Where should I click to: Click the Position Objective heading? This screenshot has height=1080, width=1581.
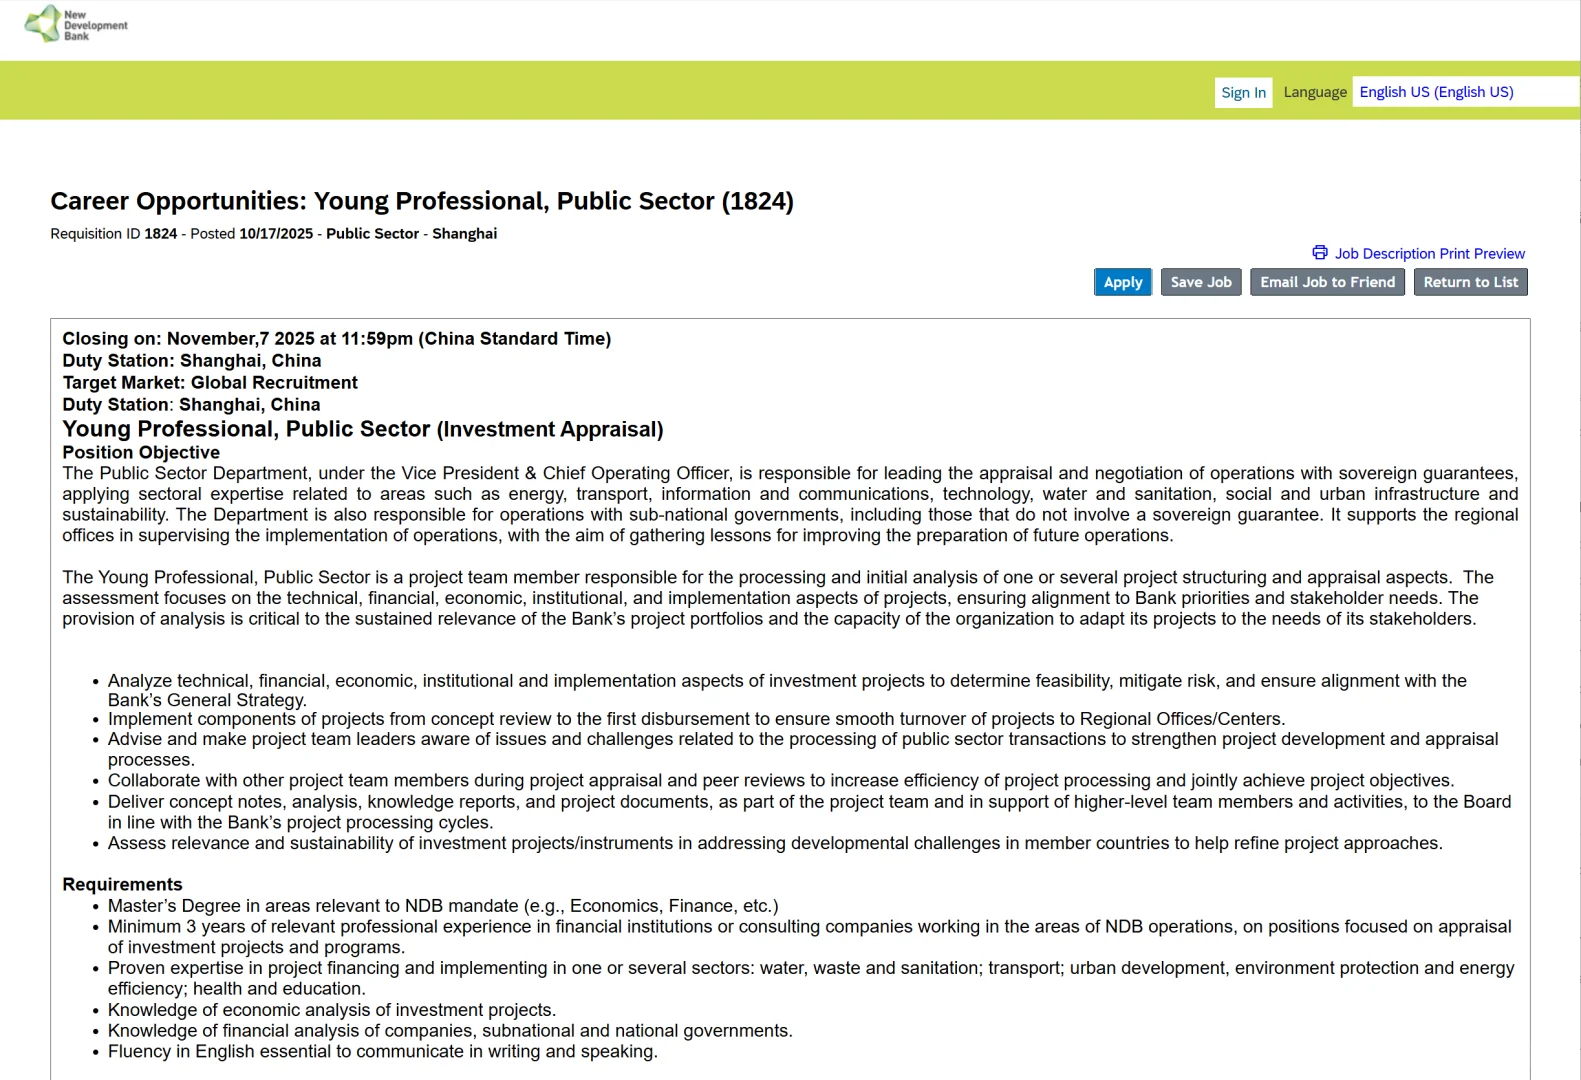point(141,452)
